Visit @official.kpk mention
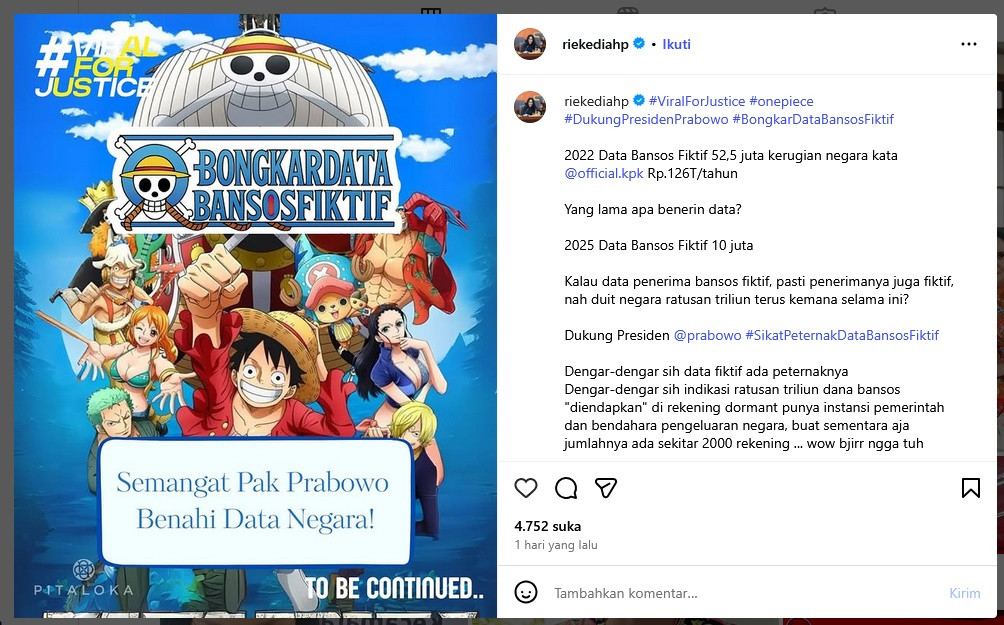 click(604, 173)
